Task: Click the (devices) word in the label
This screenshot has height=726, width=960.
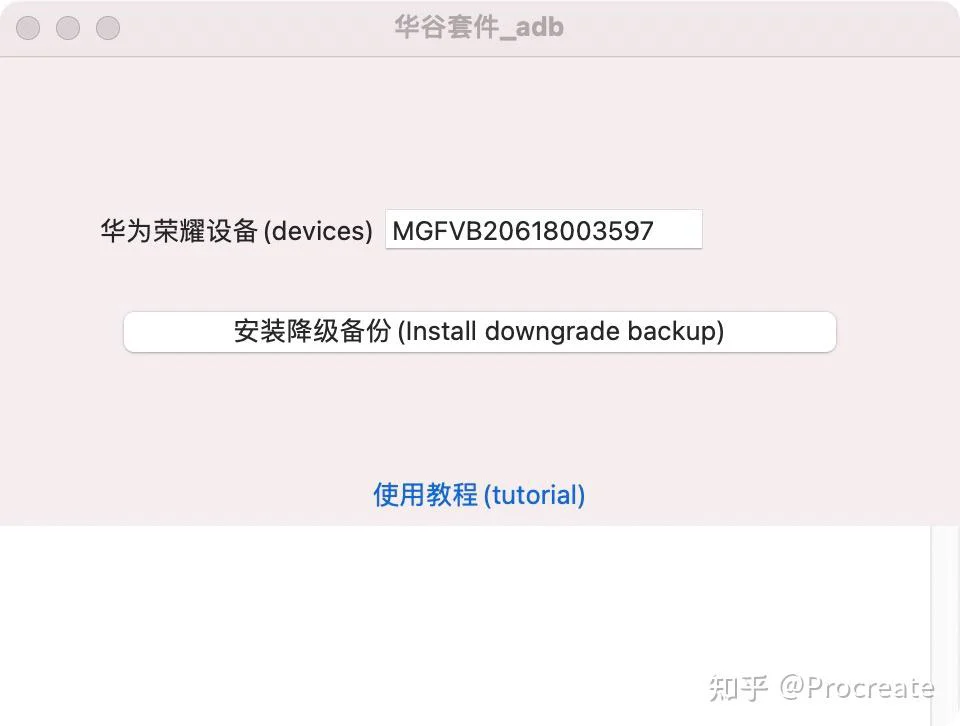Action: click(x=318, y=231)
